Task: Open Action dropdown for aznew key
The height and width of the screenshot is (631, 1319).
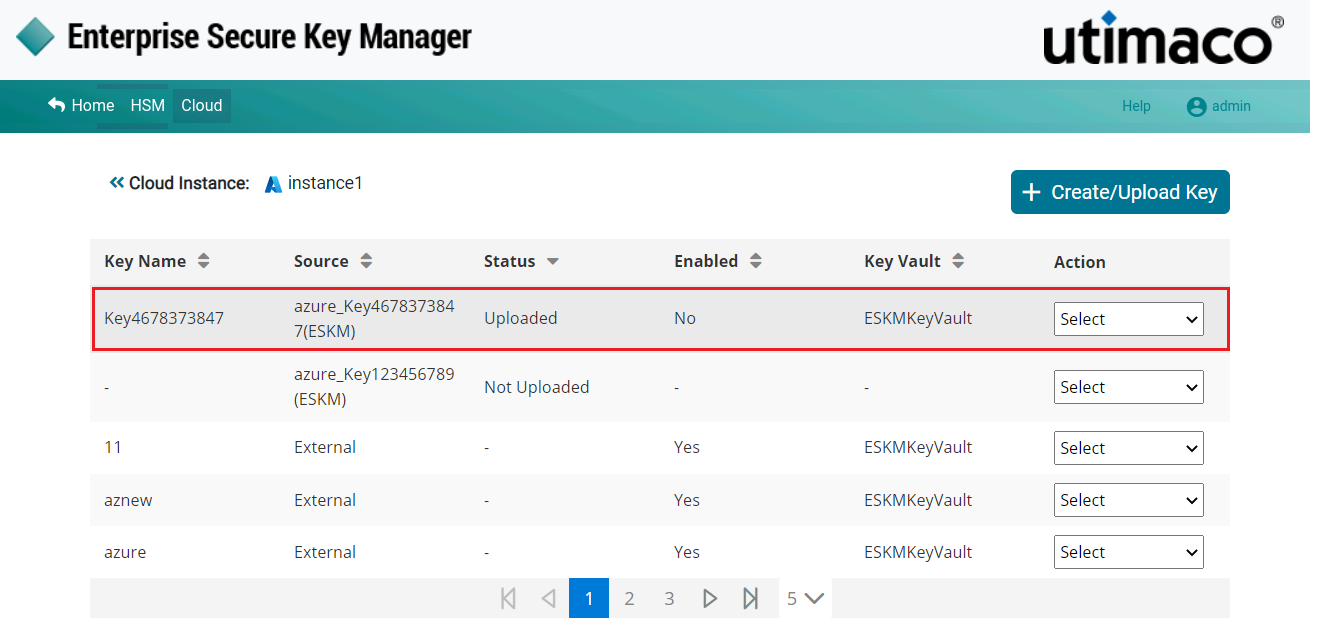Action: coord(1129,500)
